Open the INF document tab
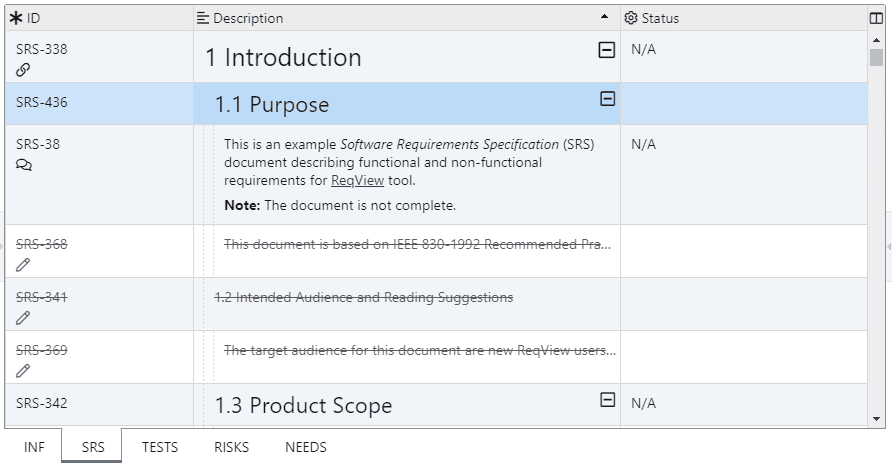Viewport: 896px width, 466px height. [34, 447]
